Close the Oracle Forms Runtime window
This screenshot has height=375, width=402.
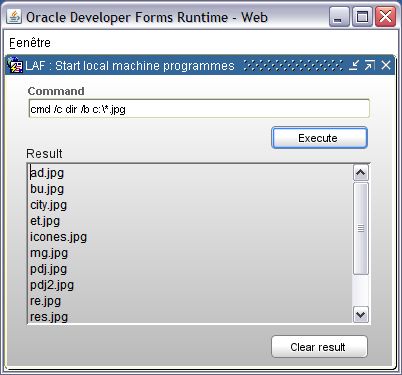385,17
